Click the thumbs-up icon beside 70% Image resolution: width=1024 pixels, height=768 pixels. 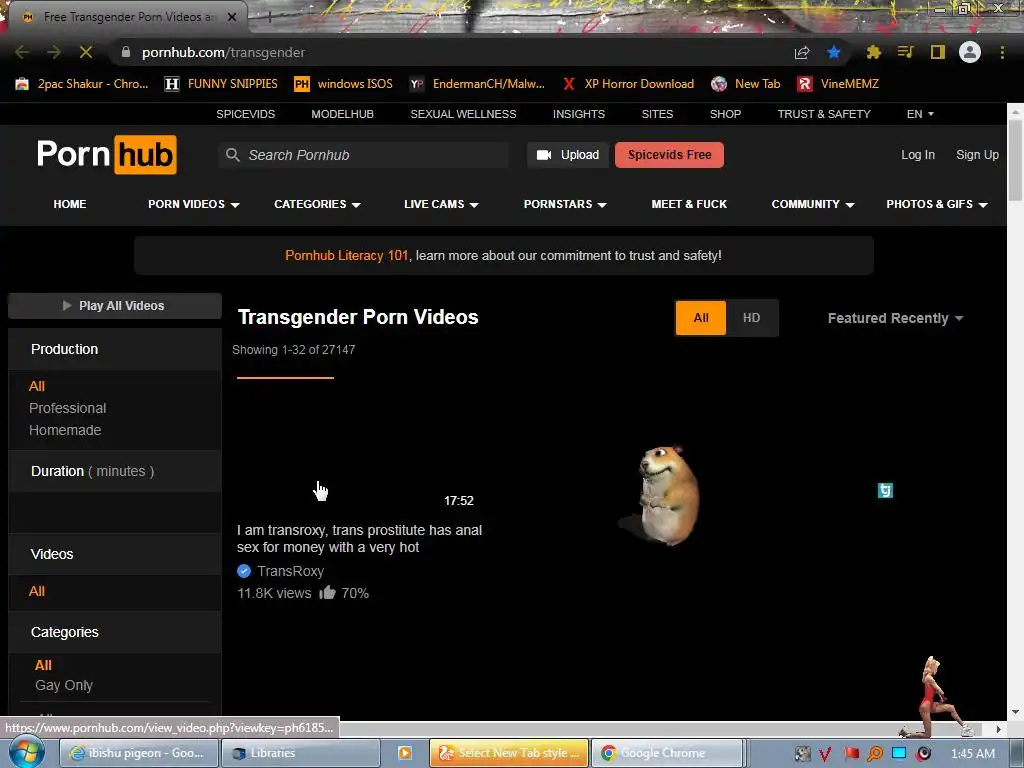point(327,592)
